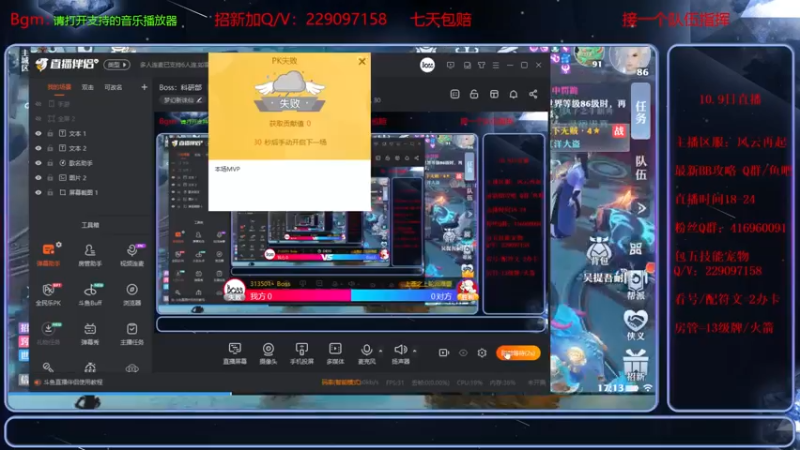800x450 pixels.
Task: Open settings gear beside start-stream button
Action: (482, 353)
